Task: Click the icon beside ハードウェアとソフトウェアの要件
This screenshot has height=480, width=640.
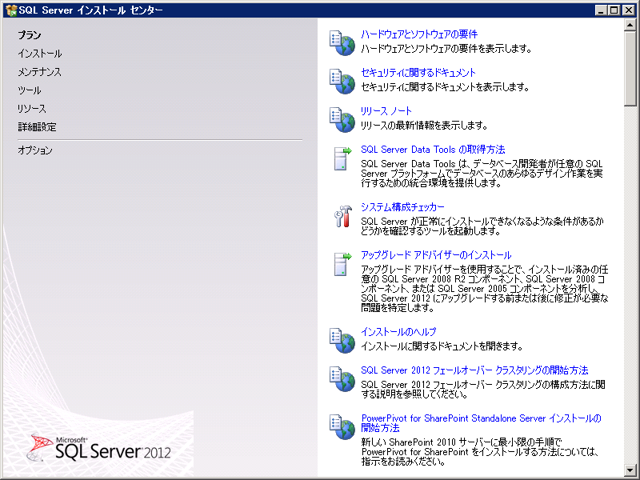Action: [342, 43]
